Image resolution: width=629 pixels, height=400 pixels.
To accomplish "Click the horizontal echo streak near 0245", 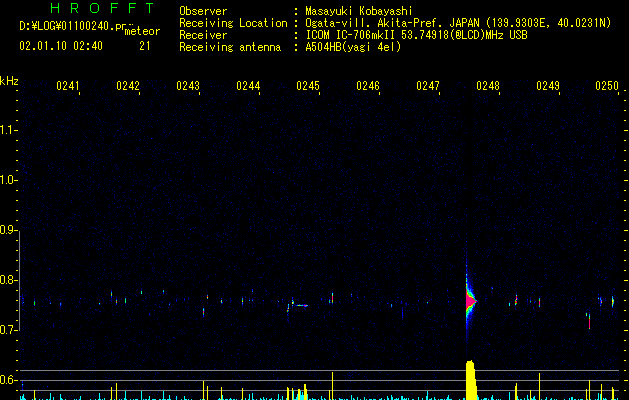I will click(x=300, y=305).
